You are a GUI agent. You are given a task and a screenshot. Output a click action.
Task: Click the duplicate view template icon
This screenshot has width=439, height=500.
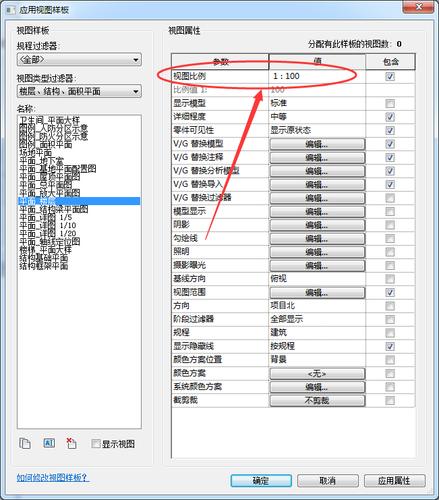click(25, 443)
